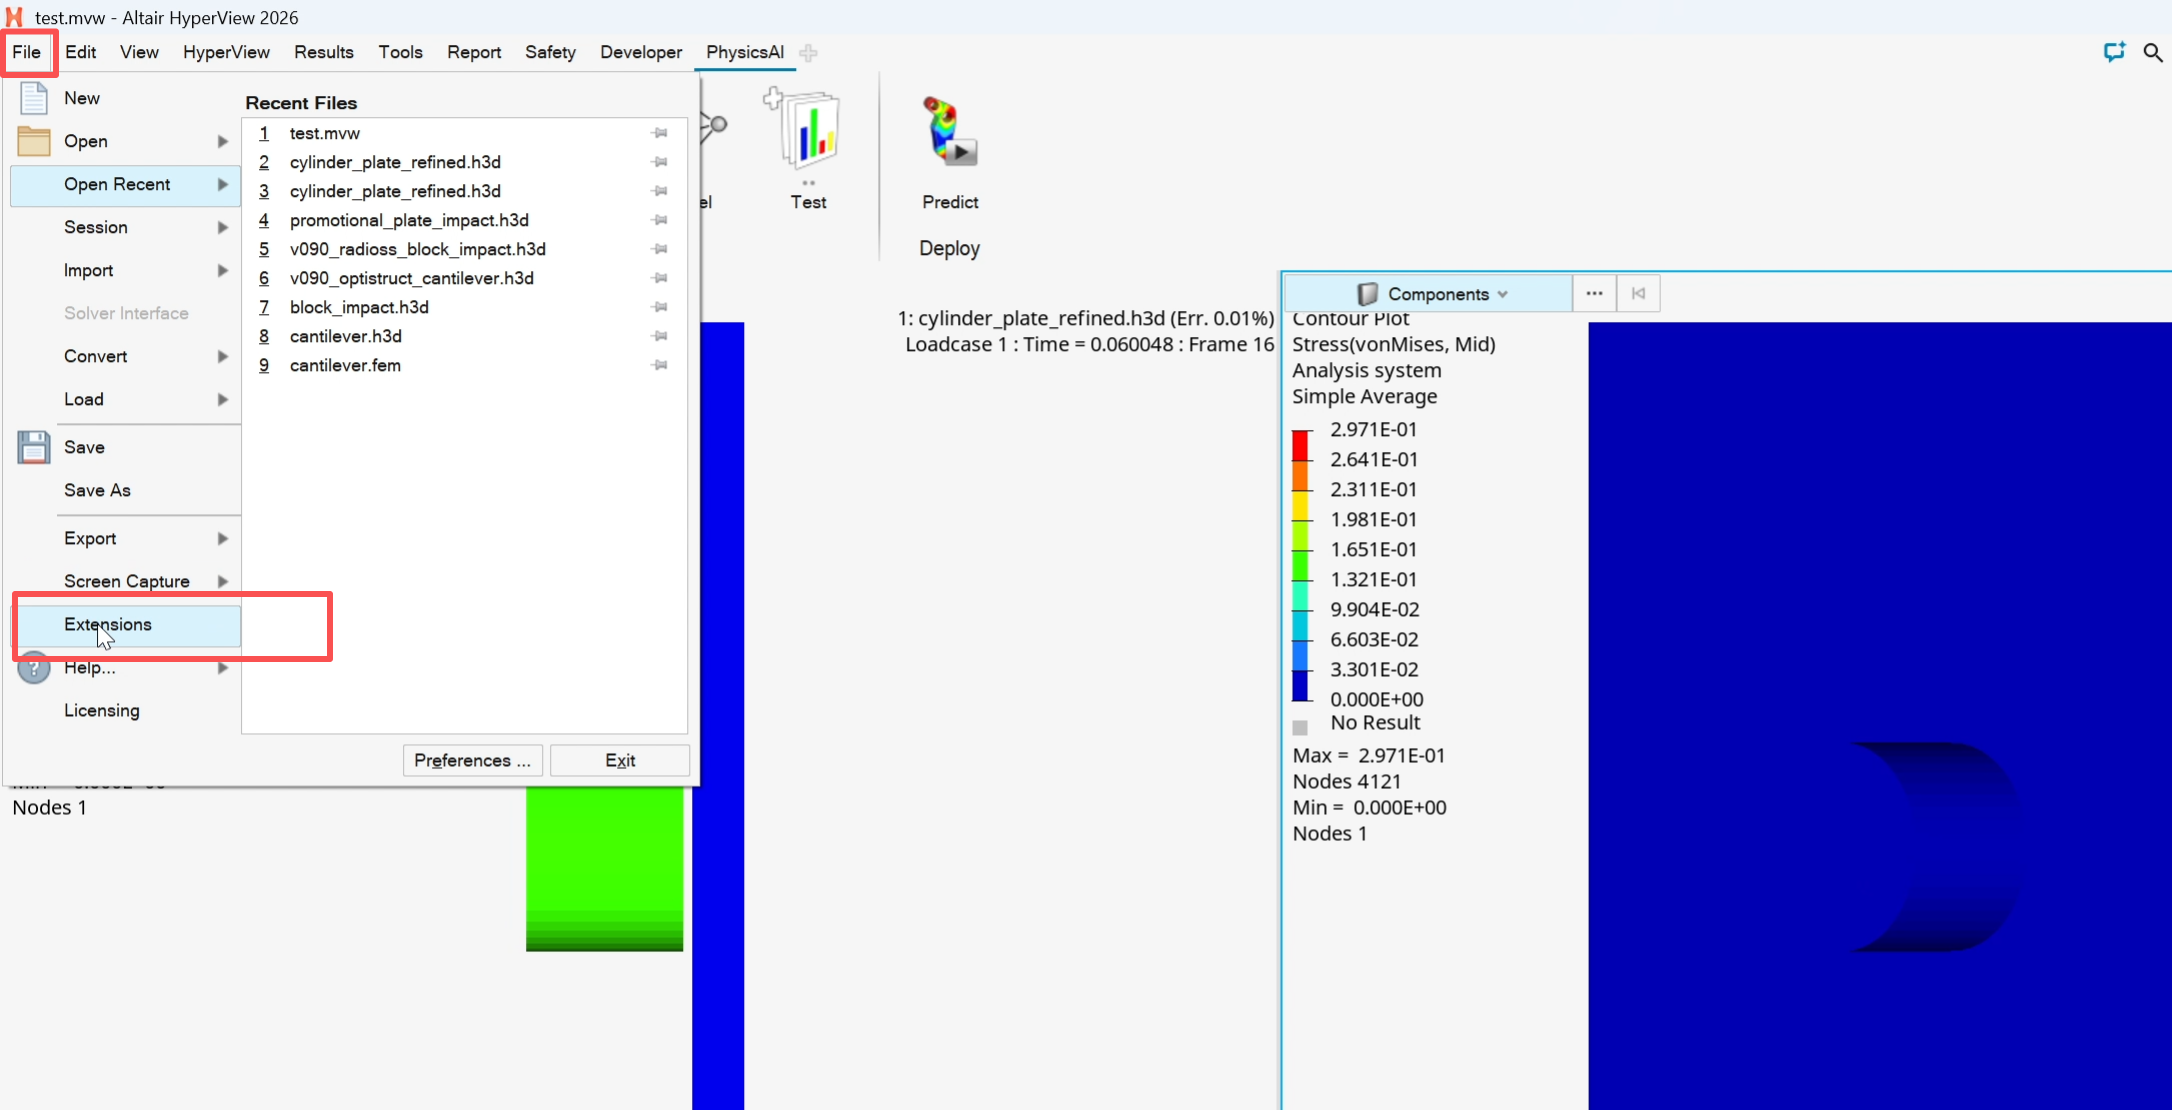Image resolution: width=2172 pixels, height=1110 pixels.
Task: Pin cantilever.h3d in Recent Files
Action: pos(660,336)
